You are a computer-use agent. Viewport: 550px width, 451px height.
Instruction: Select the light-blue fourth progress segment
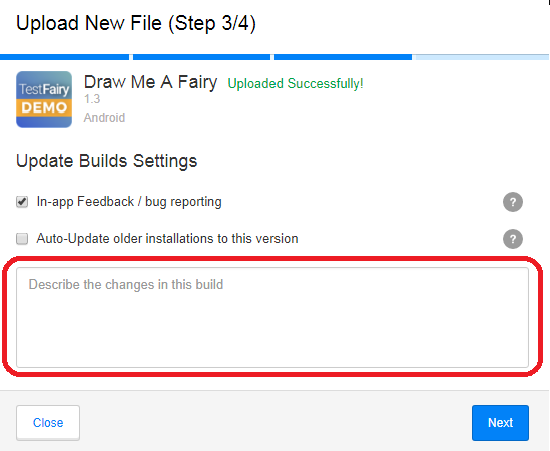(482, 57)
